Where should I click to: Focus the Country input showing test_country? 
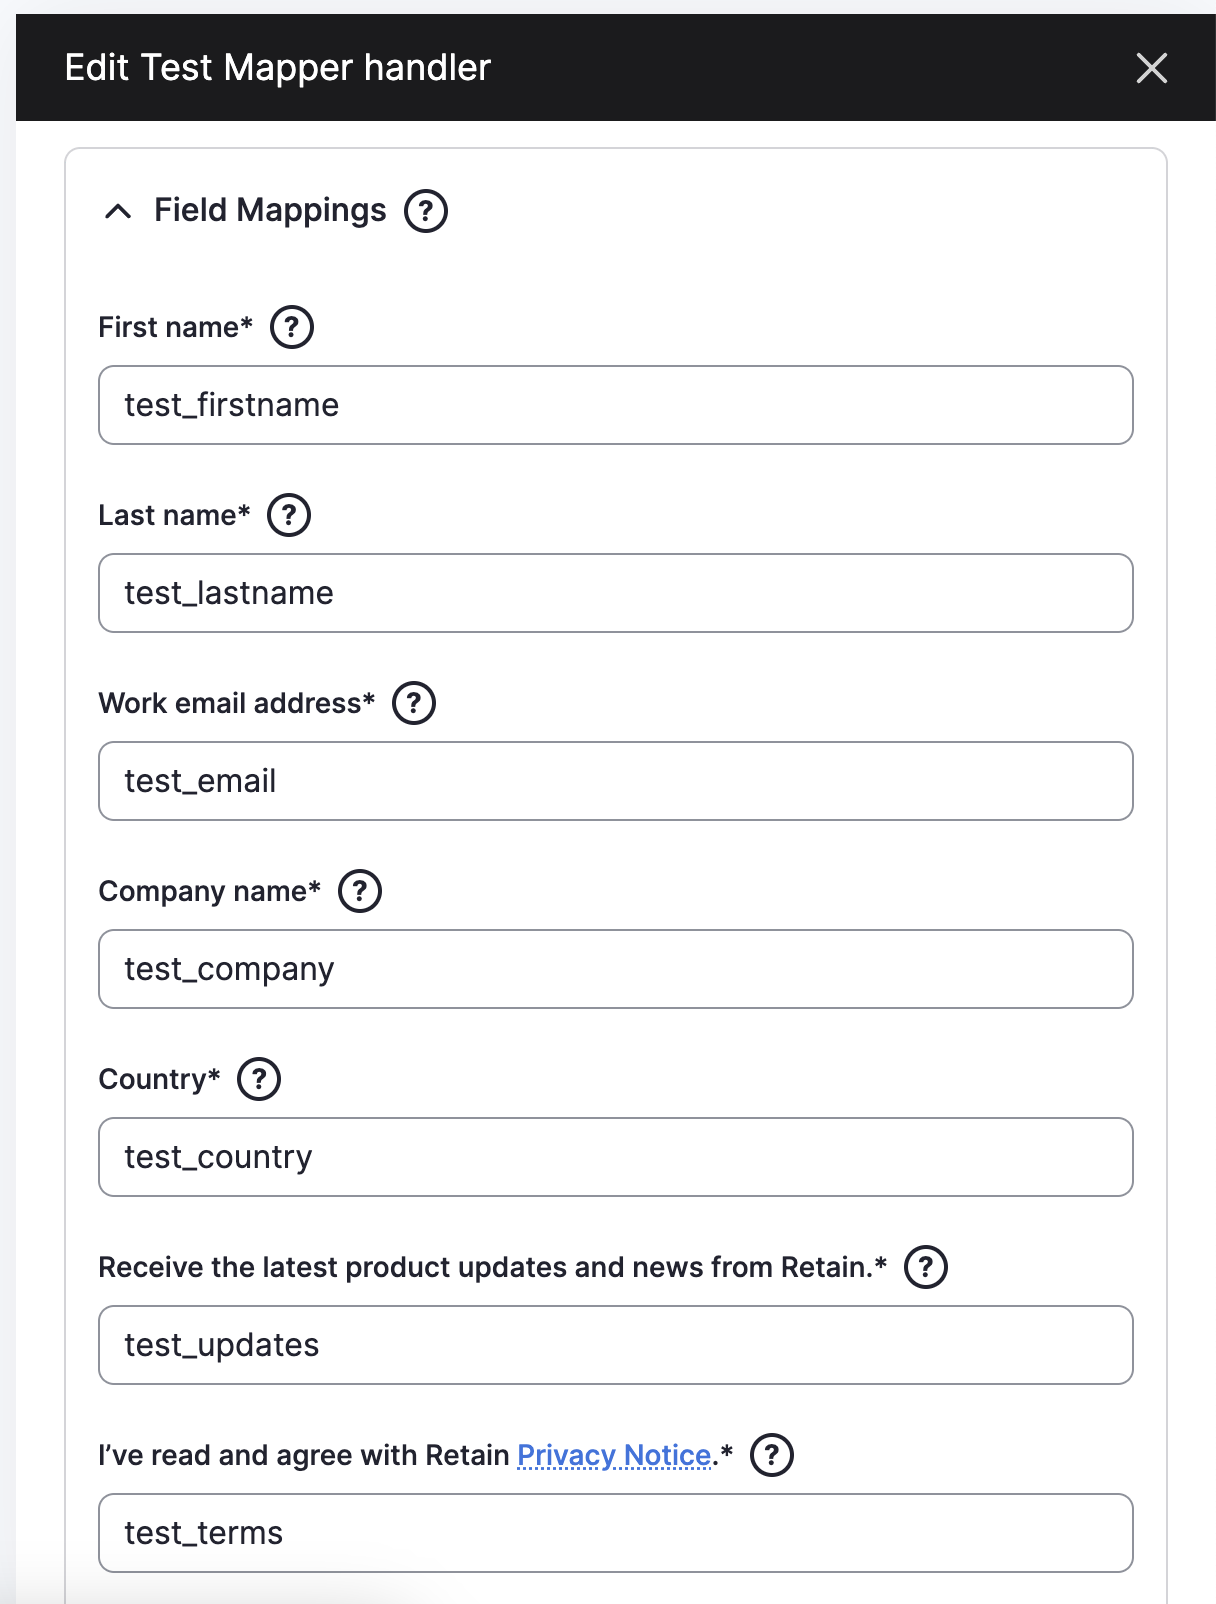tap(616, 1157)
